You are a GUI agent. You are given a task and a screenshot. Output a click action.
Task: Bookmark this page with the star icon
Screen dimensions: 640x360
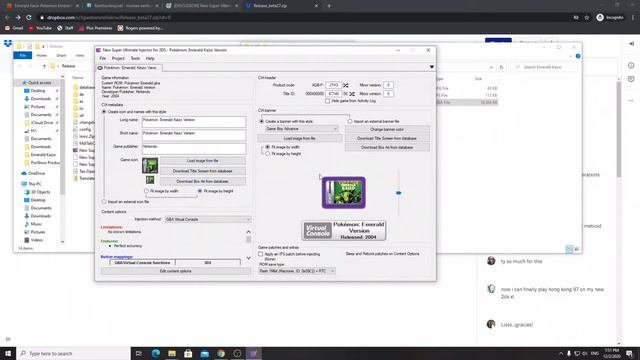coord(587,18)
